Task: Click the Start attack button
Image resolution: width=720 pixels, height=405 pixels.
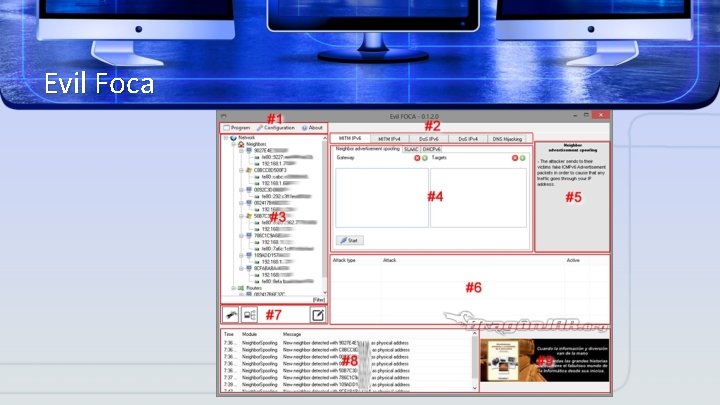Action: tap(350, 240)
